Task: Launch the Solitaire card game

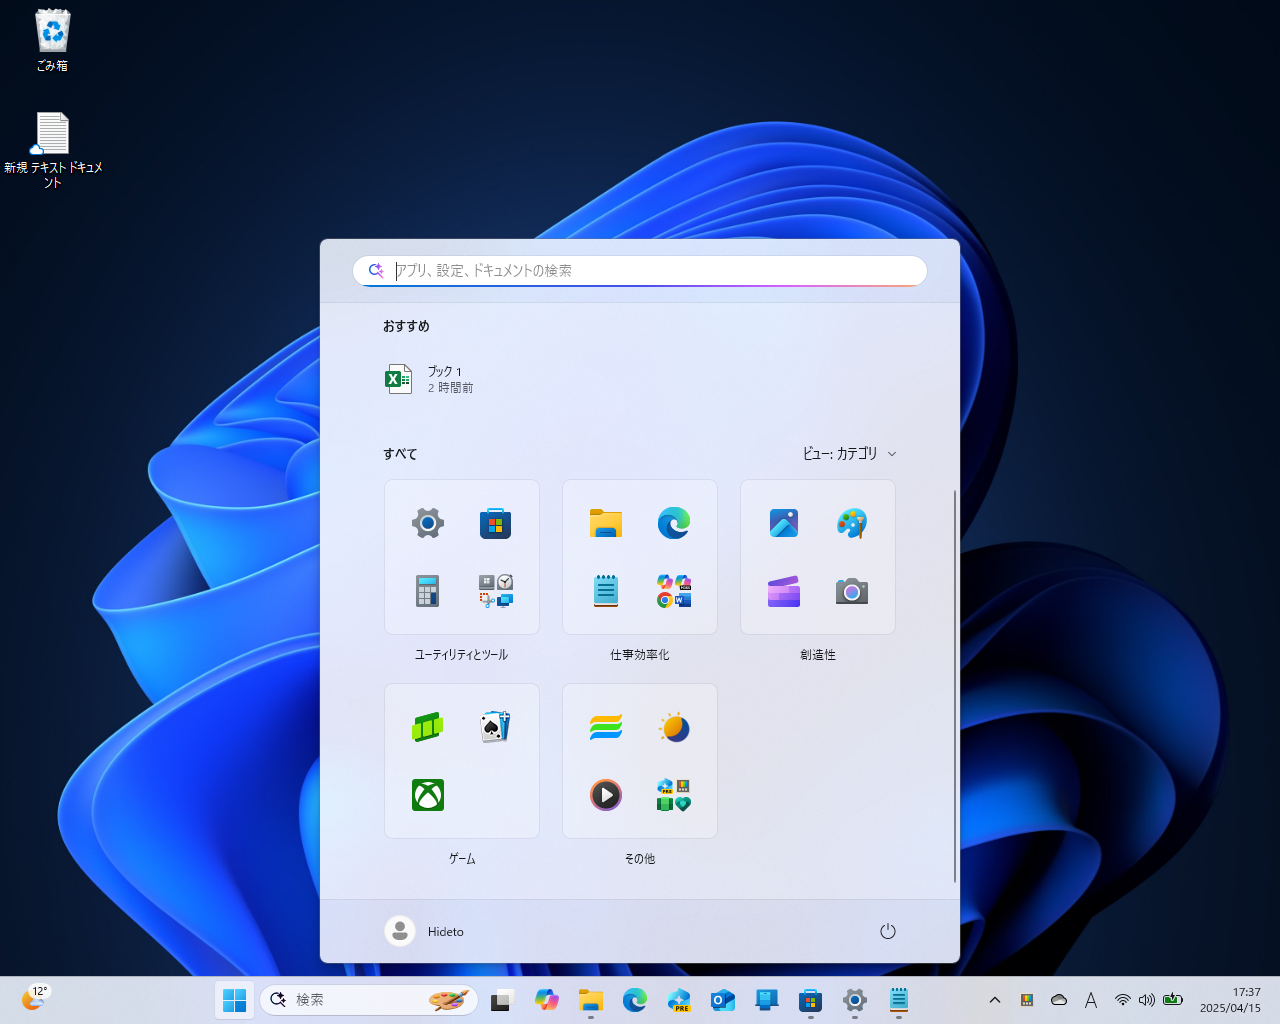Action: (x=496, y=727)
